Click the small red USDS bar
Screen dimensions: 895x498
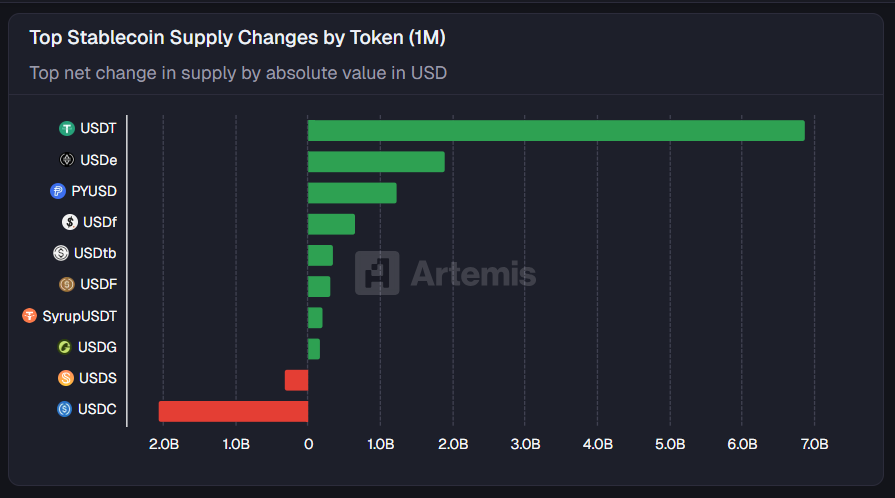pyautogui.click(x=296, y=380)
